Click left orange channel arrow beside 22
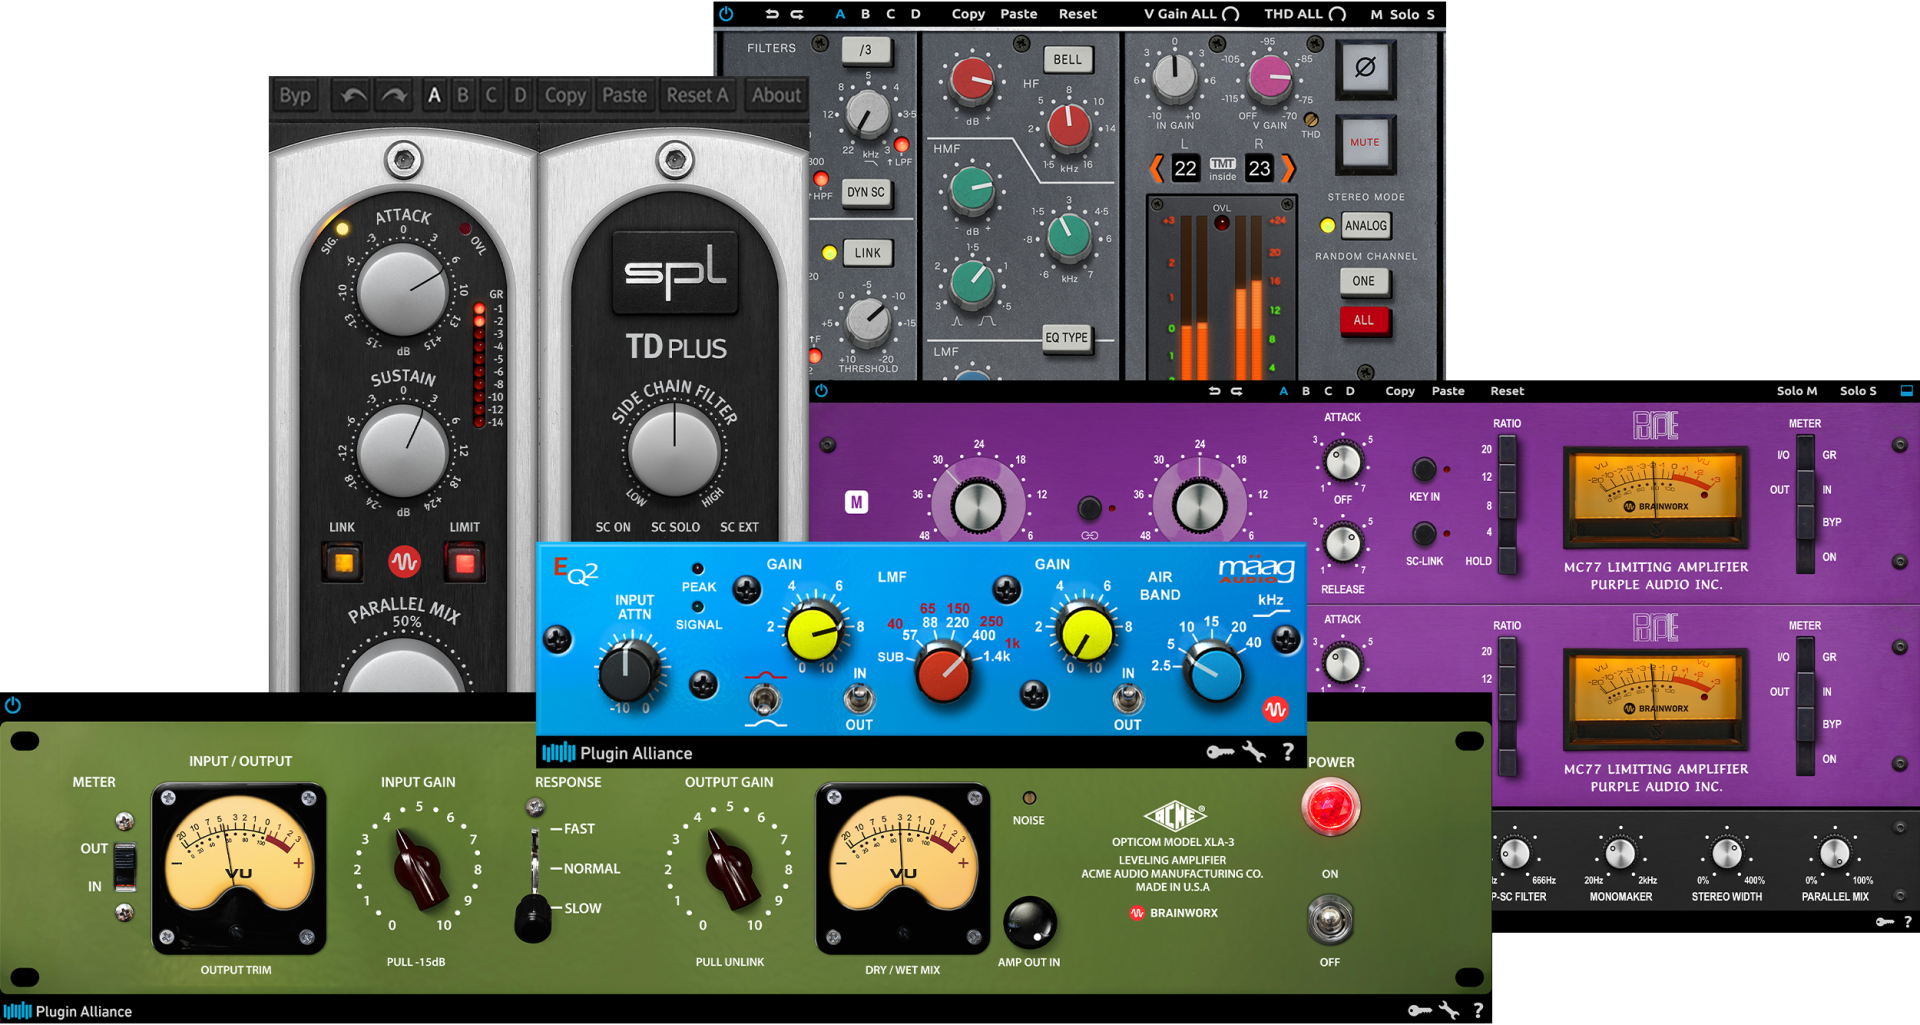 point(1157,168)
